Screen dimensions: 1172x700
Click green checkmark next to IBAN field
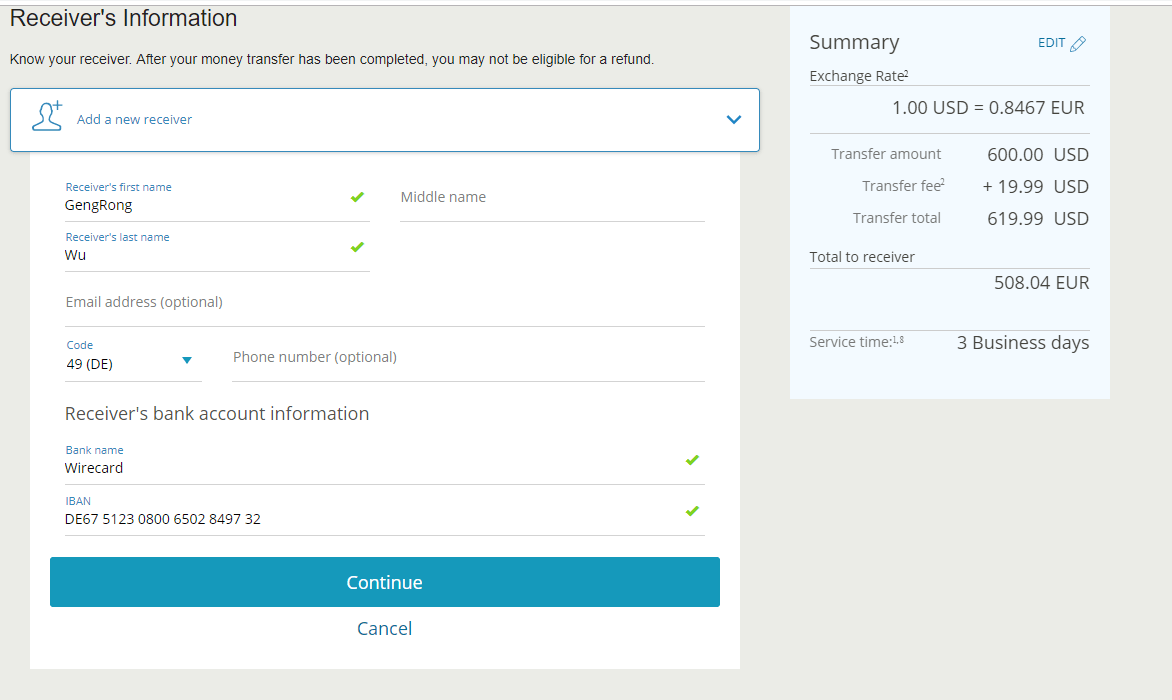(x=692, y=511)
